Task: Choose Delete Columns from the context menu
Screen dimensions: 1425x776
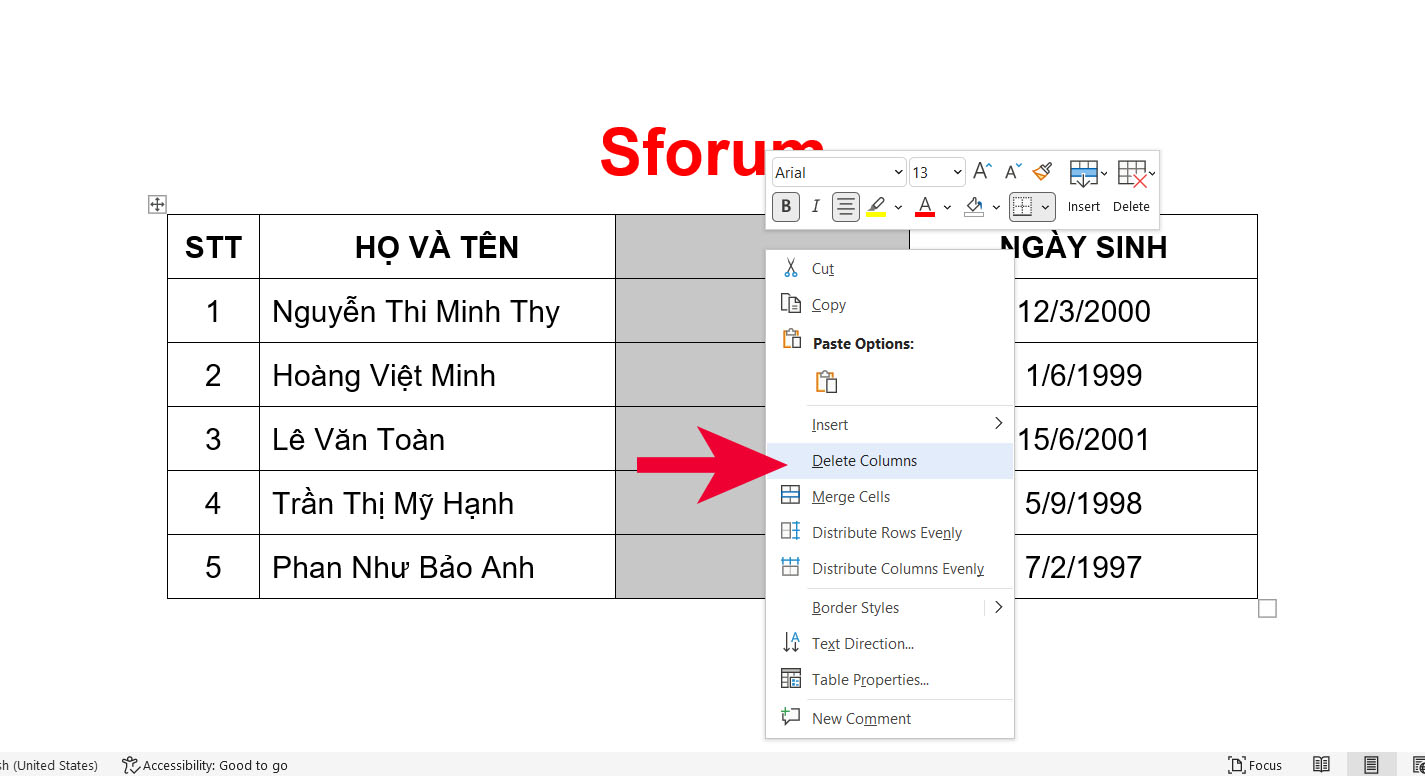Action: [x=864, y=461]
